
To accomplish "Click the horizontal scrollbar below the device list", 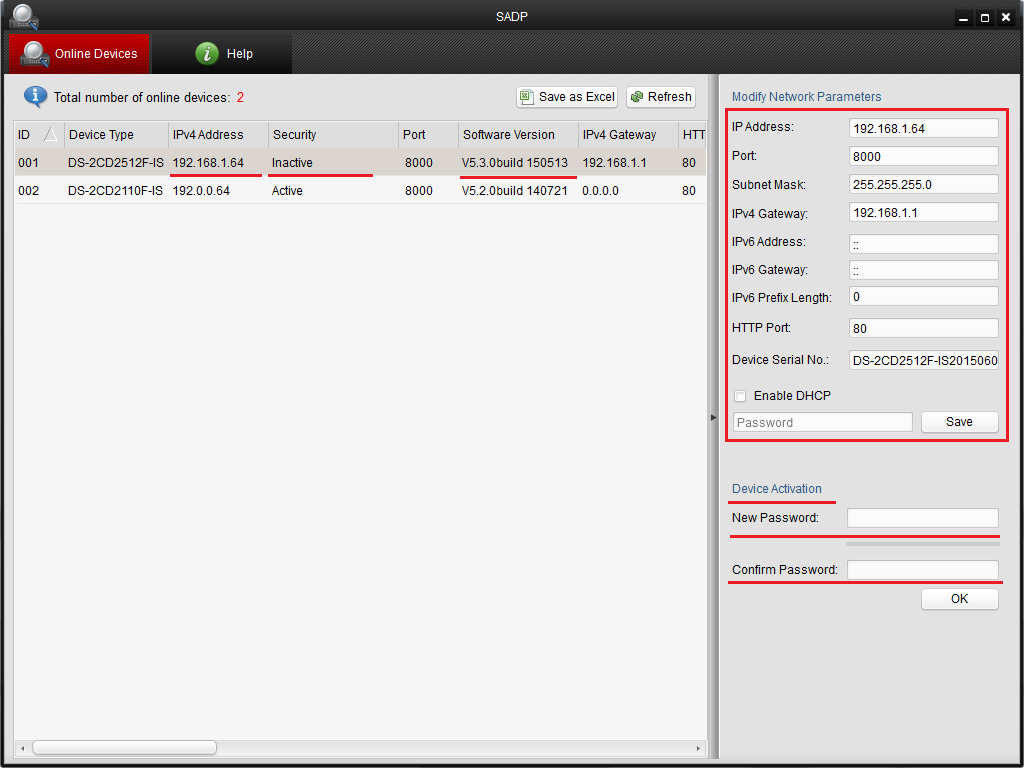I will tap(123, 746).
